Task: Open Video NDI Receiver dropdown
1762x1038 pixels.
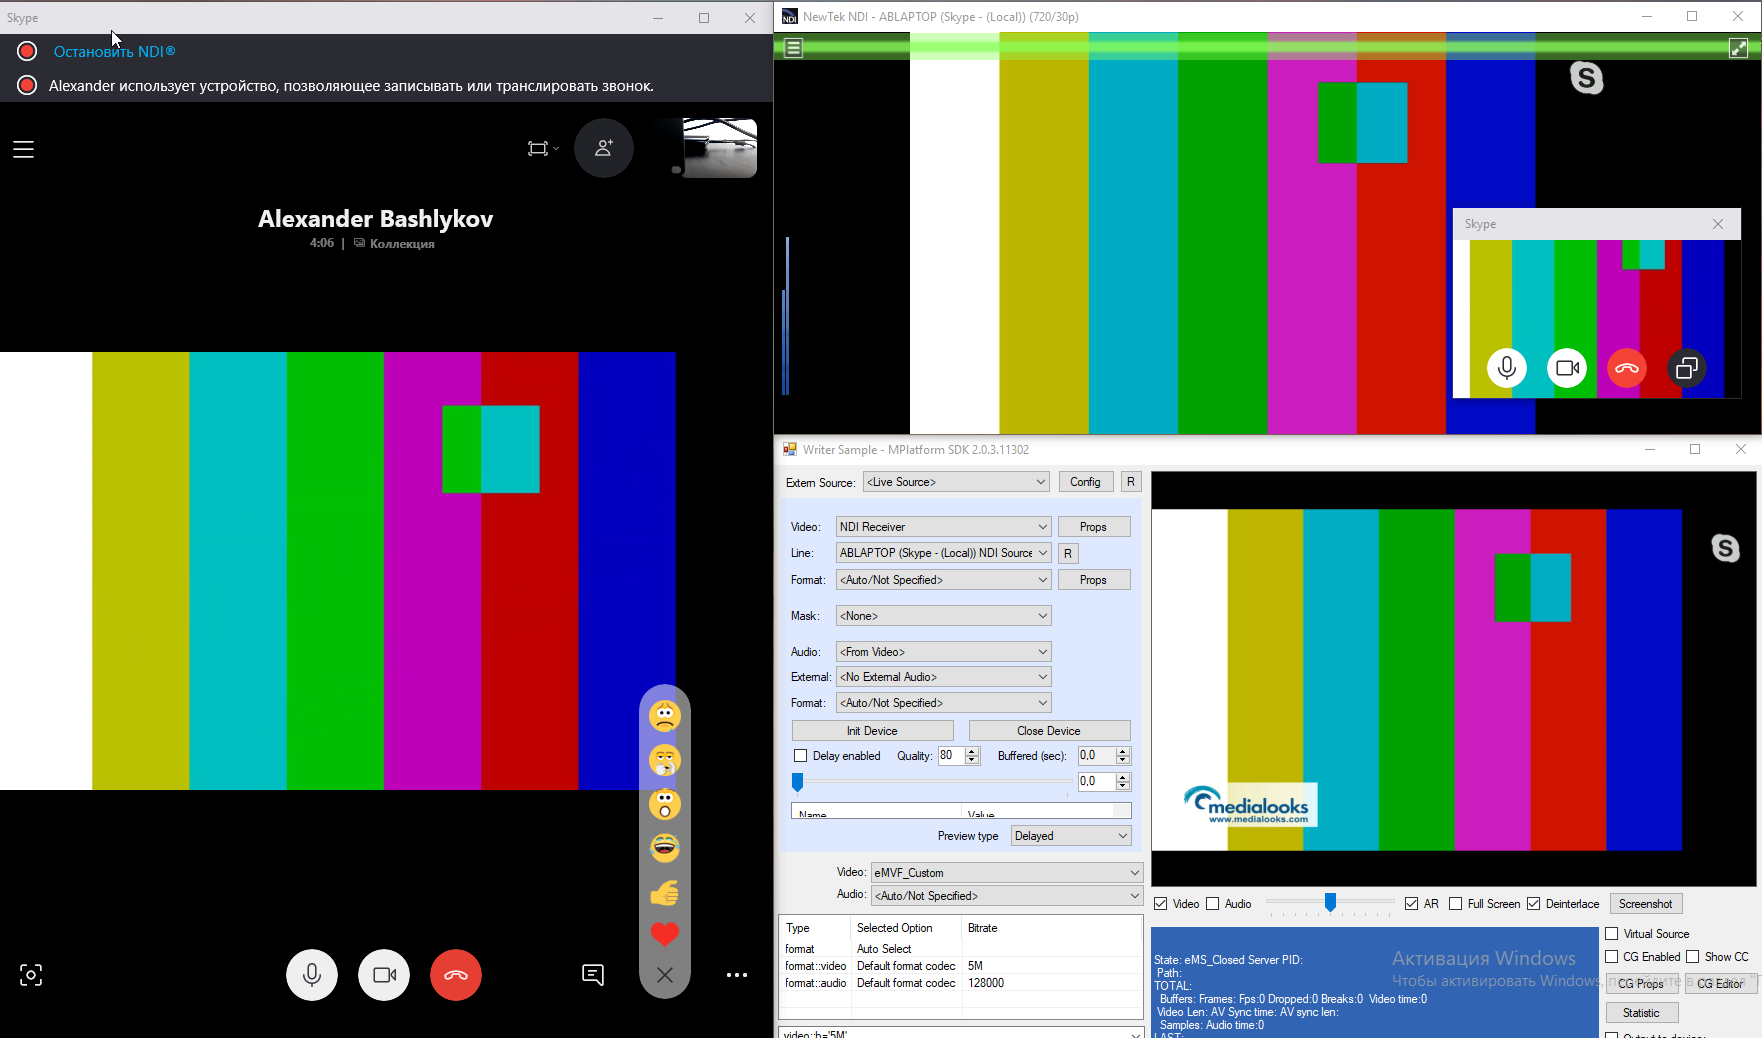Action: tap(943, 527)
